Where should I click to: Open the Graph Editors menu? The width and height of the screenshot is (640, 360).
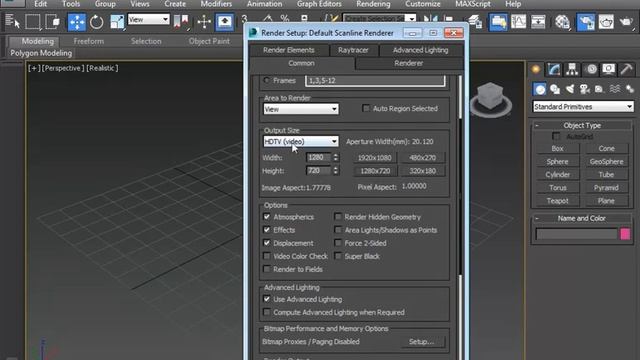point(319,4)
